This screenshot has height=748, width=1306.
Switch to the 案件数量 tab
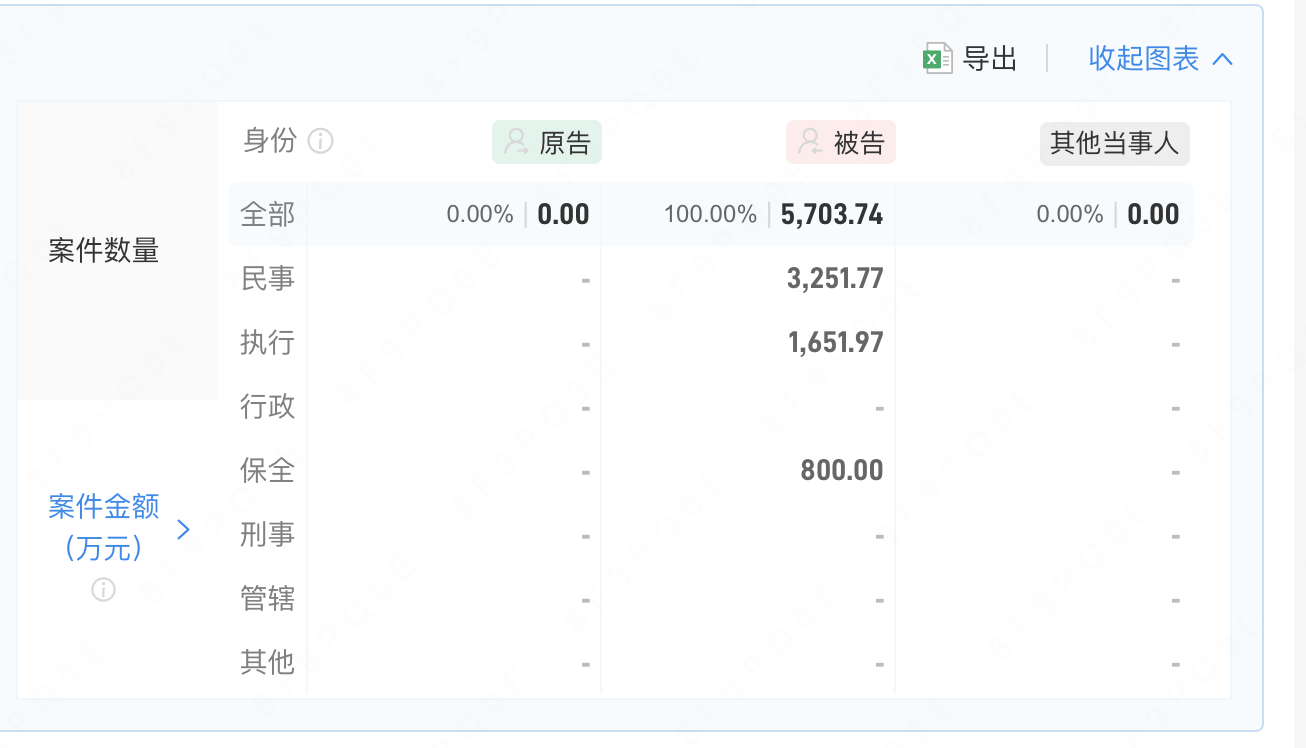point(104,251)
